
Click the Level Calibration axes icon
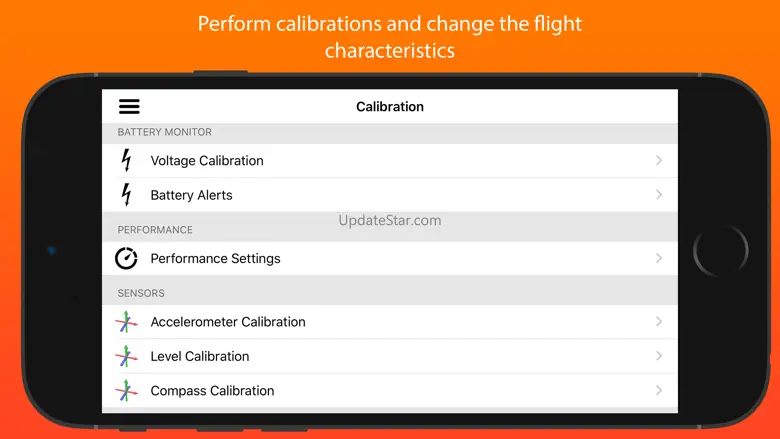(x=126, y=356)
